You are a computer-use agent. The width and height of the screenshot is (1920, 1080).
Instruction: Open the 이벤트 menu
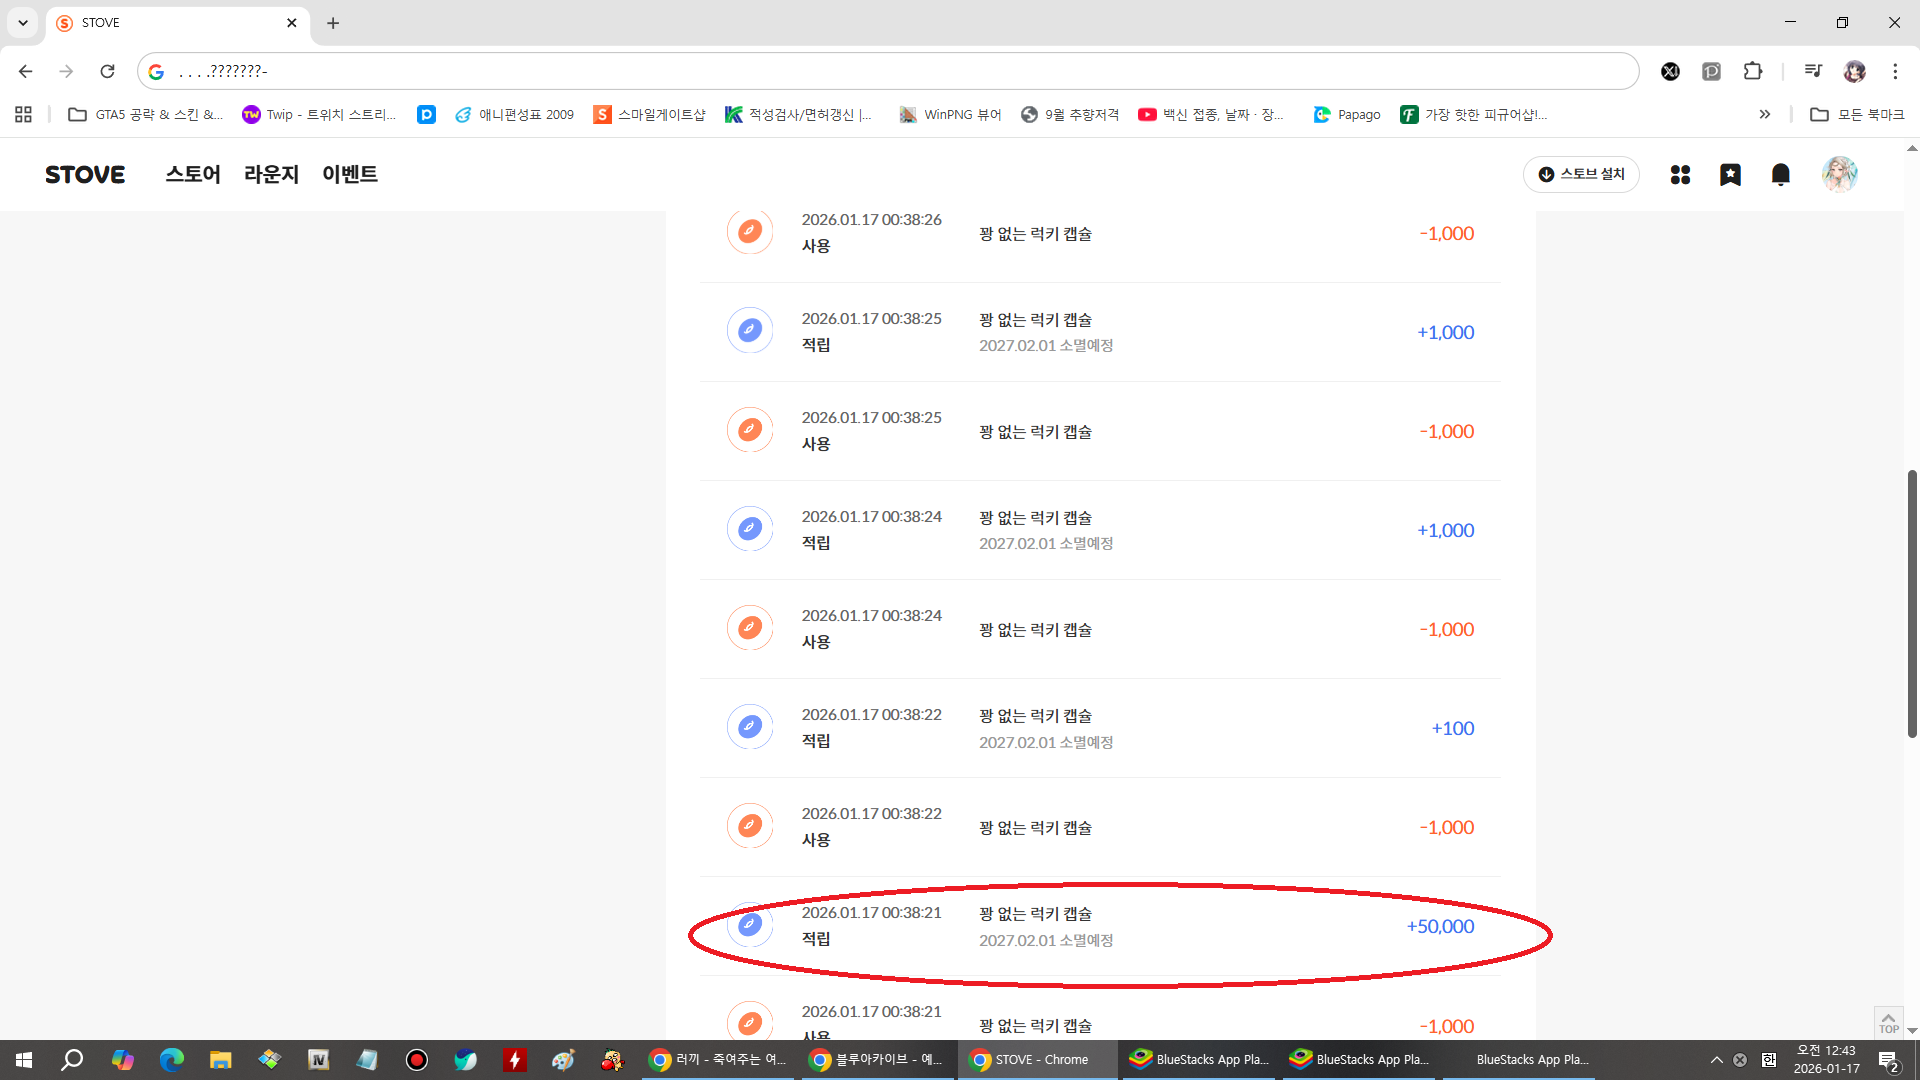pyautogui.click(x=350, y=174)
